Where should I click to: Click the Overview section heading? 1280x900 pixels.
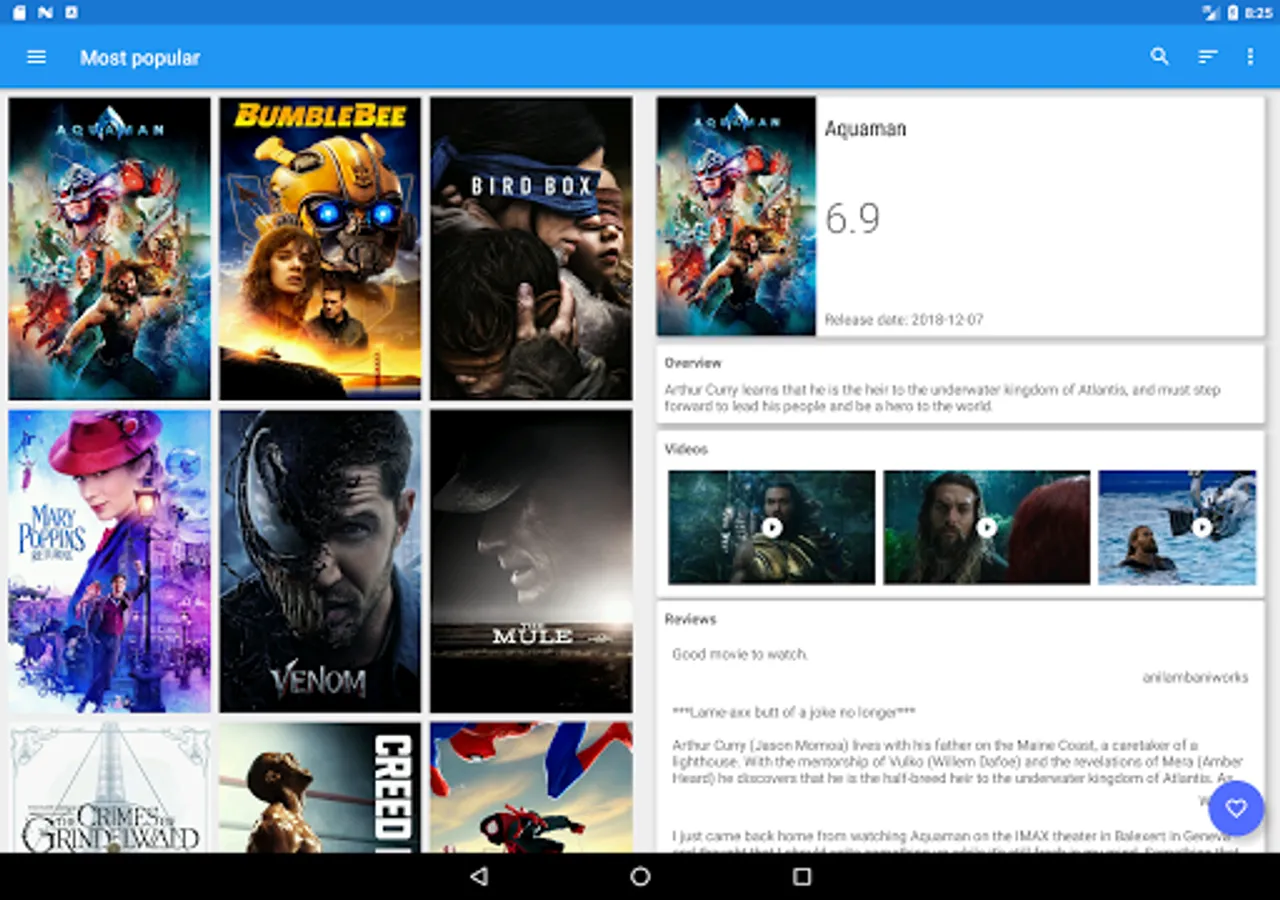coord(693,363)
